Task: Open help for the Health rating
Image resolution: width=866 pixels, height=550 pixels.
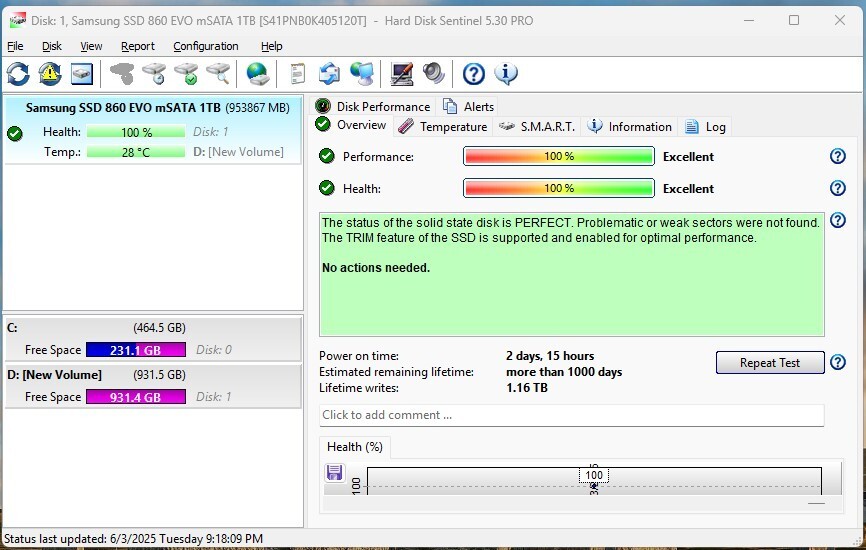Action: coord(838,188)
